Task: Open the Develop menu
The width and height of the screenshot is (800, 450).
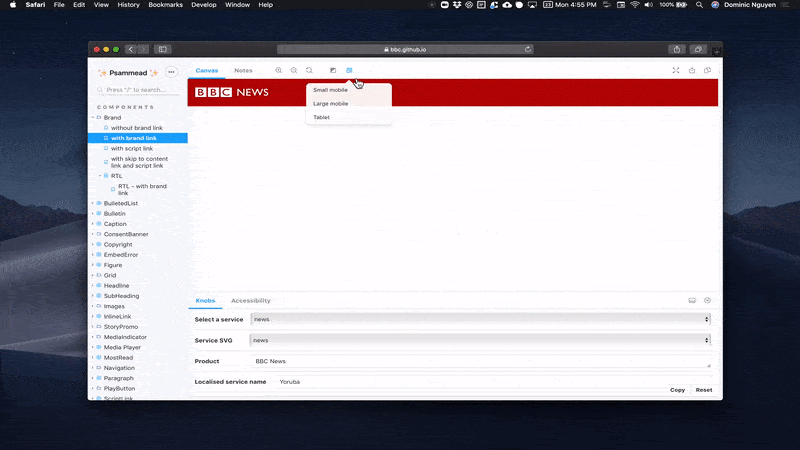Action: (204, 5)
